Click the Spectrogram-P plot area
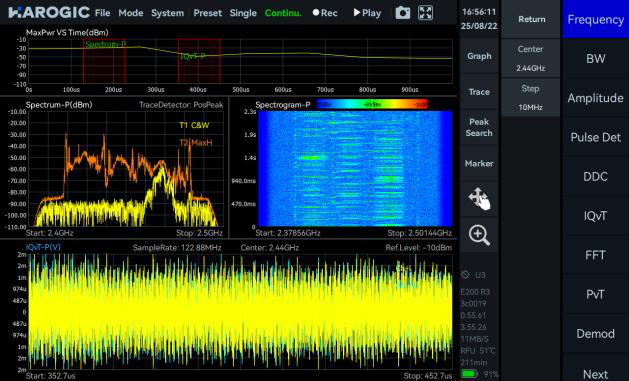Screen dimensions: 629x381 click(355, 169)
